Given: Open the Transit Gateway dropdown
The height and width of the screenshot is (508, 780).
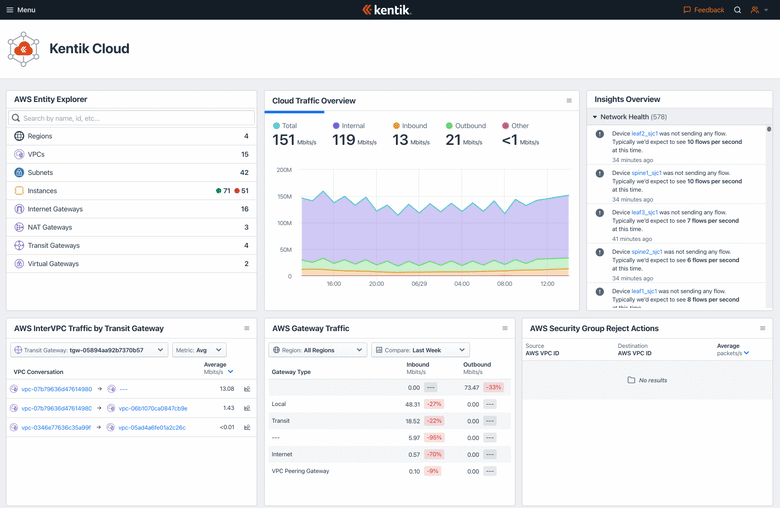Looking at the screenshot, I should (89, 350).
